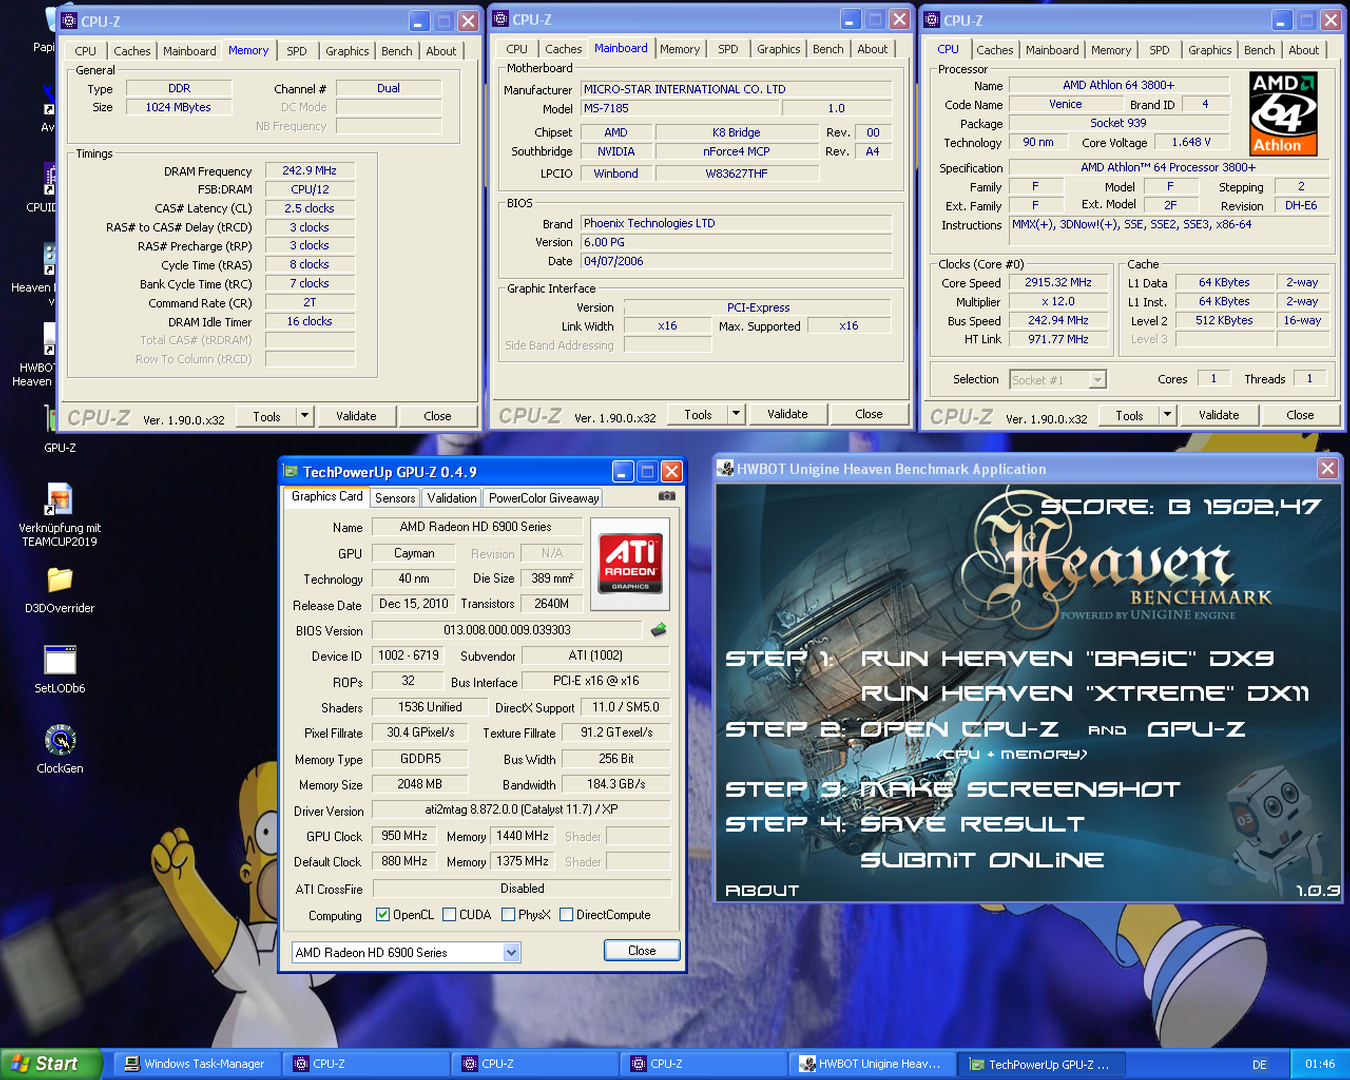Select the Caches tab in Mainboard CPU-Z window
The width and height of the screenshot is (1350, 1080).
(563, 49)
